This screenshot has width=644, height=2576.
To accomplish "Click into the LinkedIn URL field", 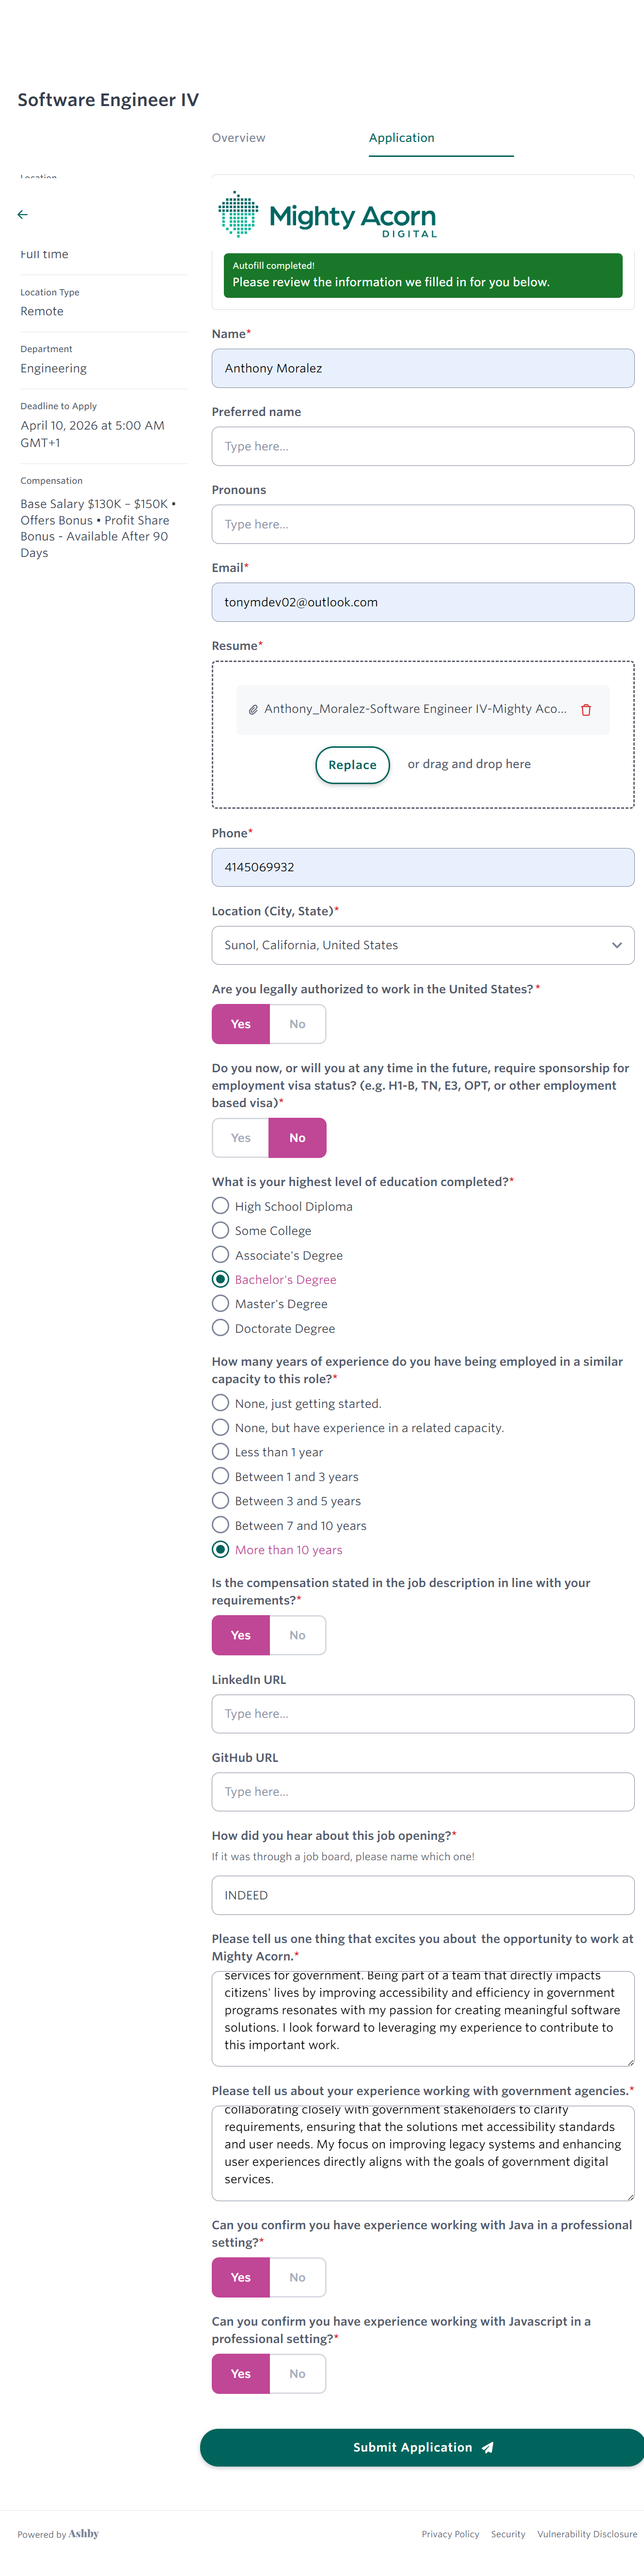I will [x=422, y=1714].
